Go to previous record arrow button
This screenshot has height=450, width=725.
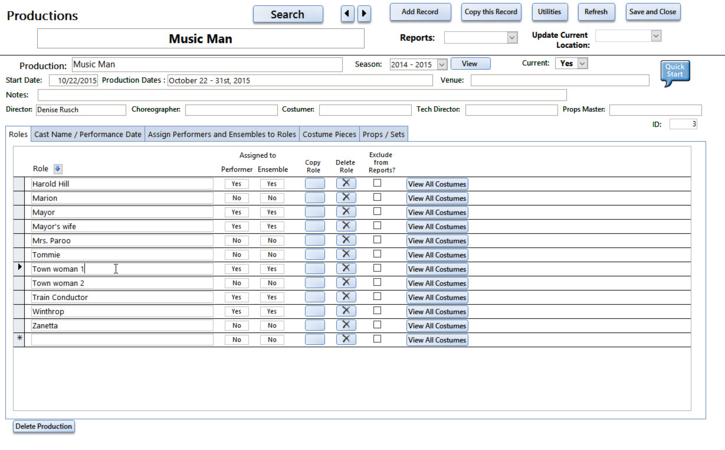[347, 13]
